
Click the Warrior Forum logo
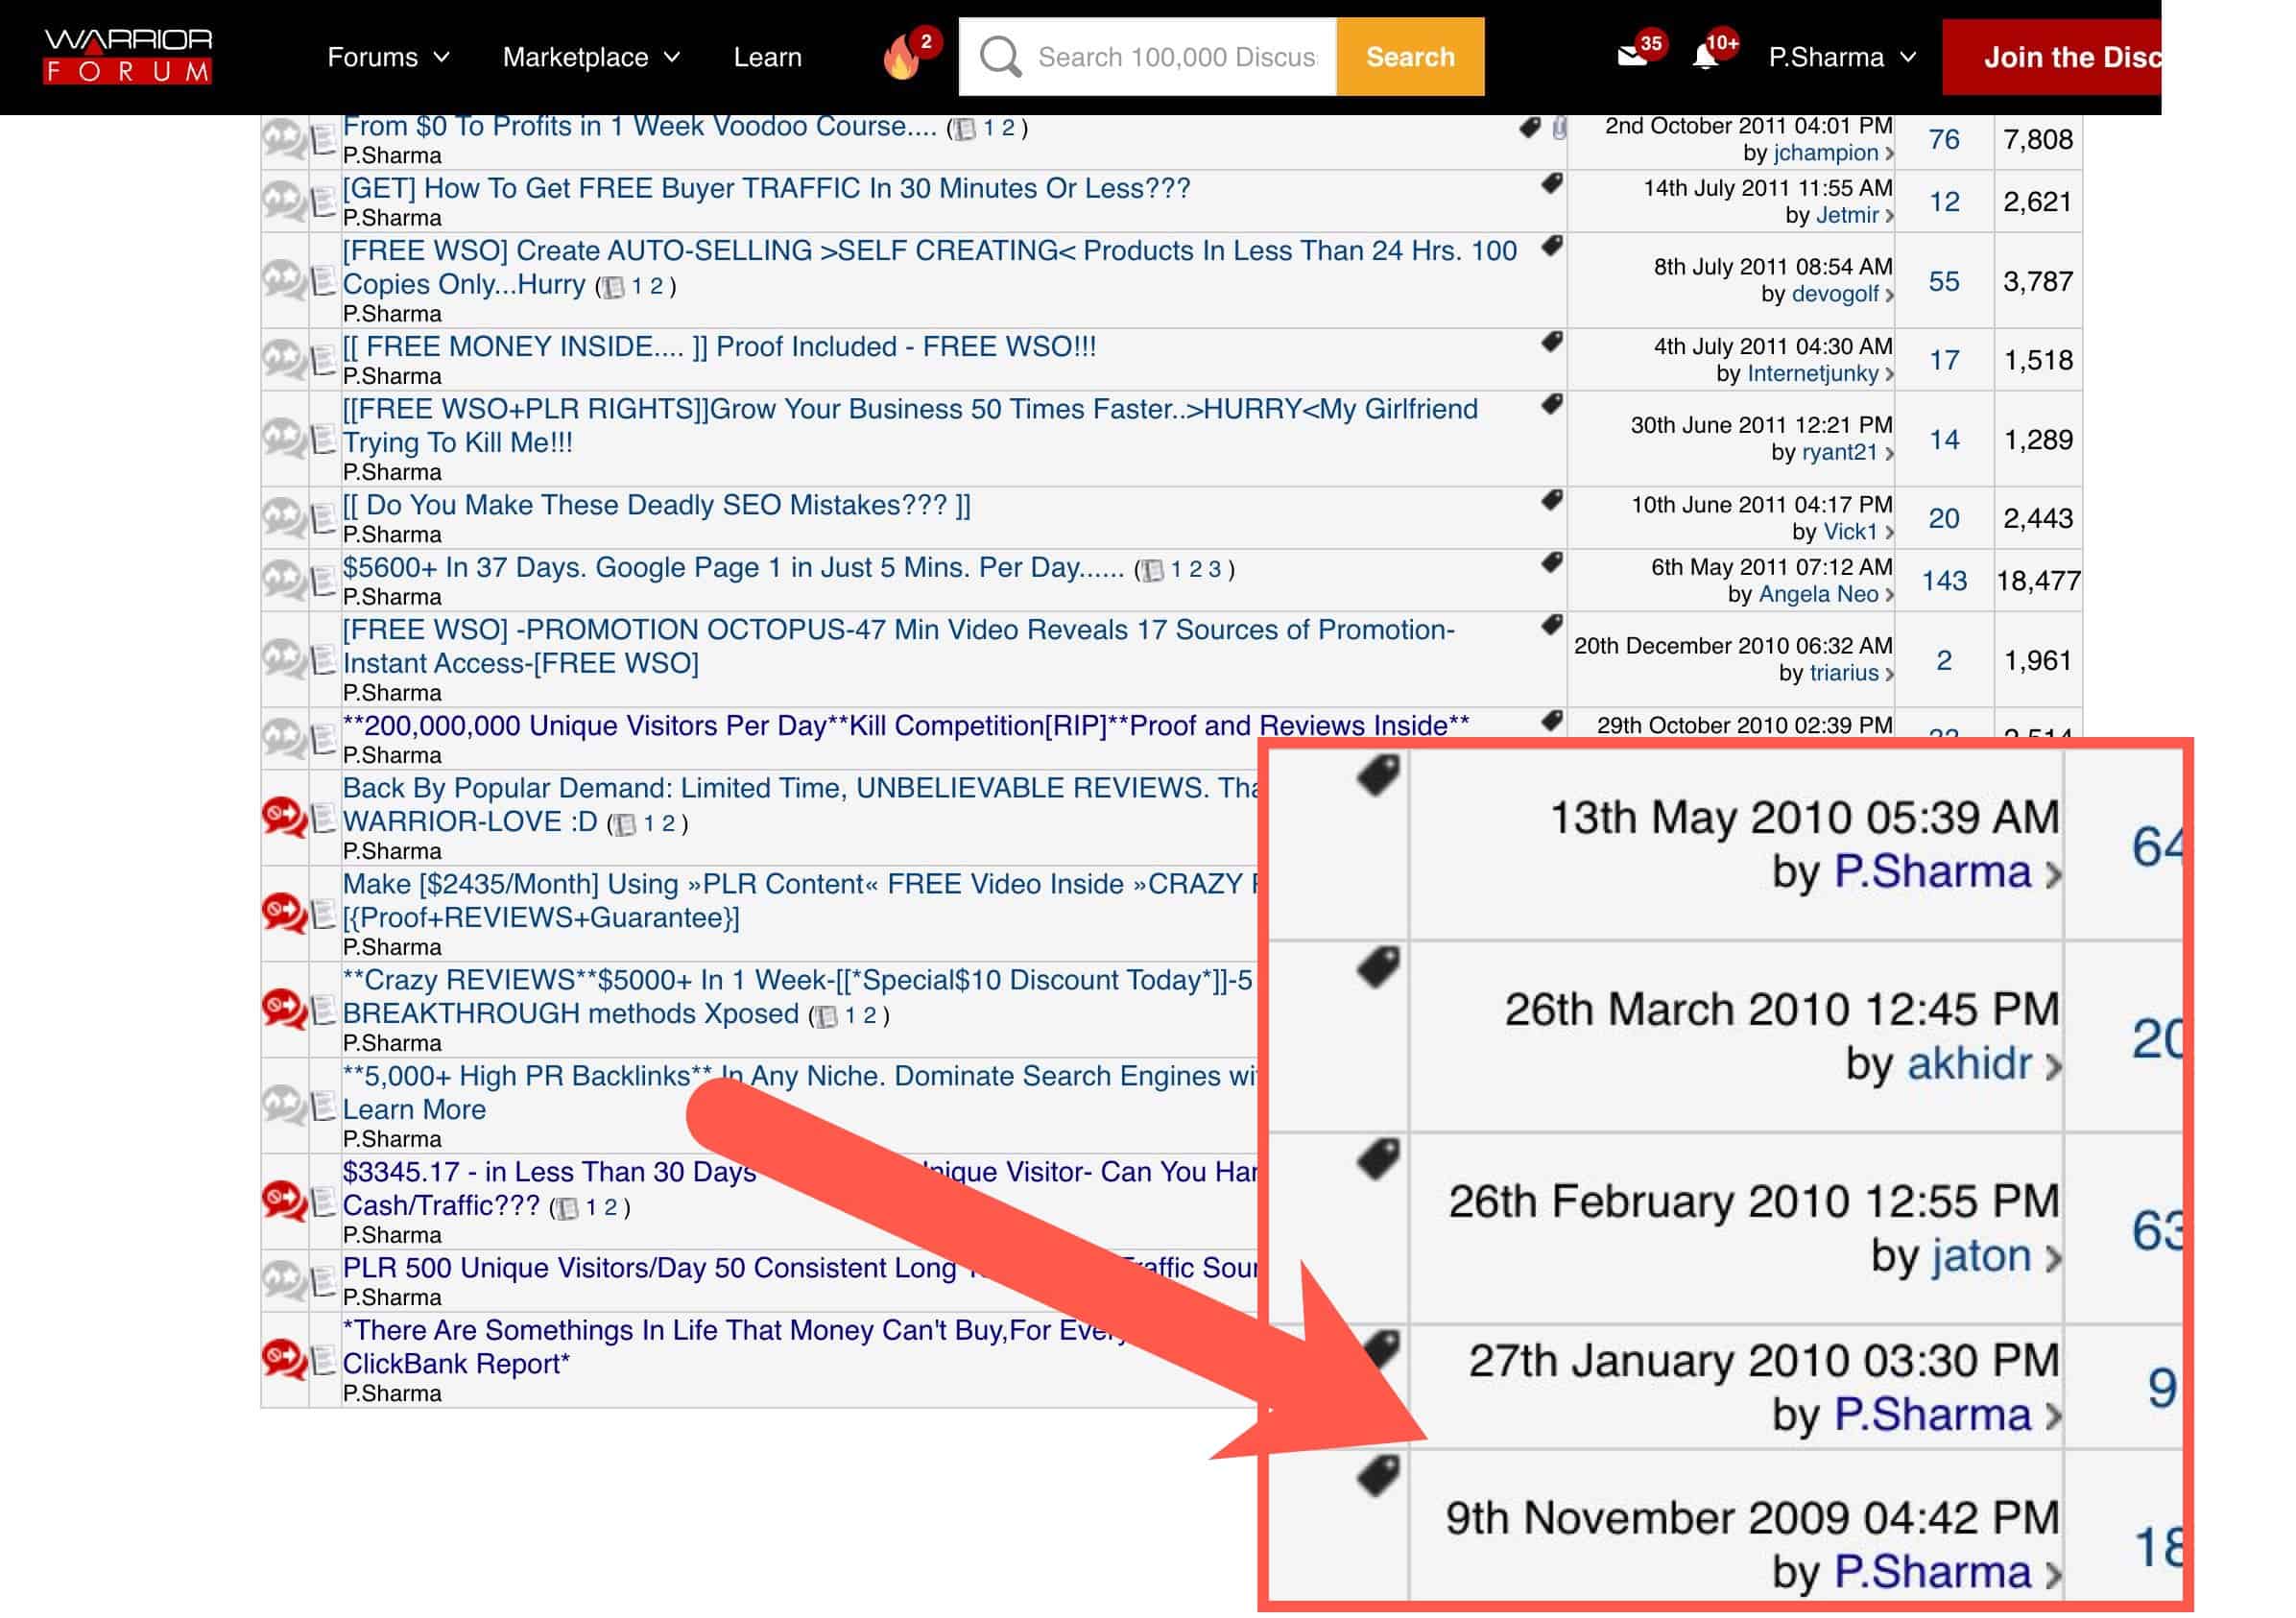pos(127,56)
